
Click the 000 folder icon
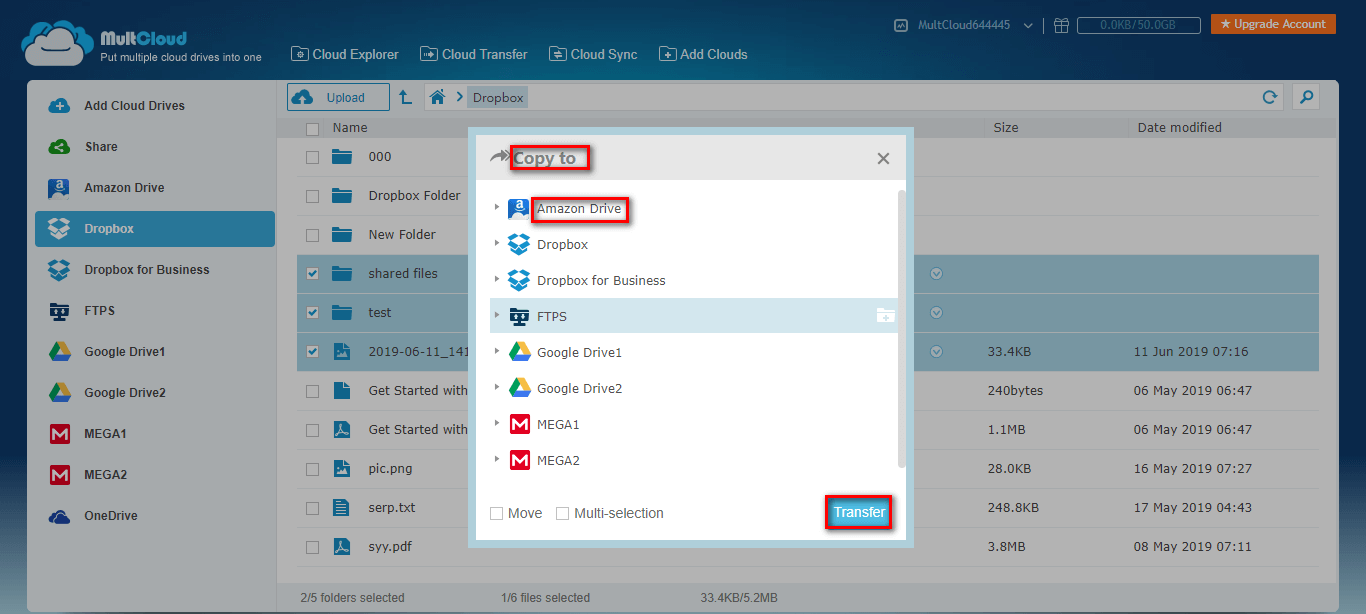pyautogui.click(x=343, y=157)
